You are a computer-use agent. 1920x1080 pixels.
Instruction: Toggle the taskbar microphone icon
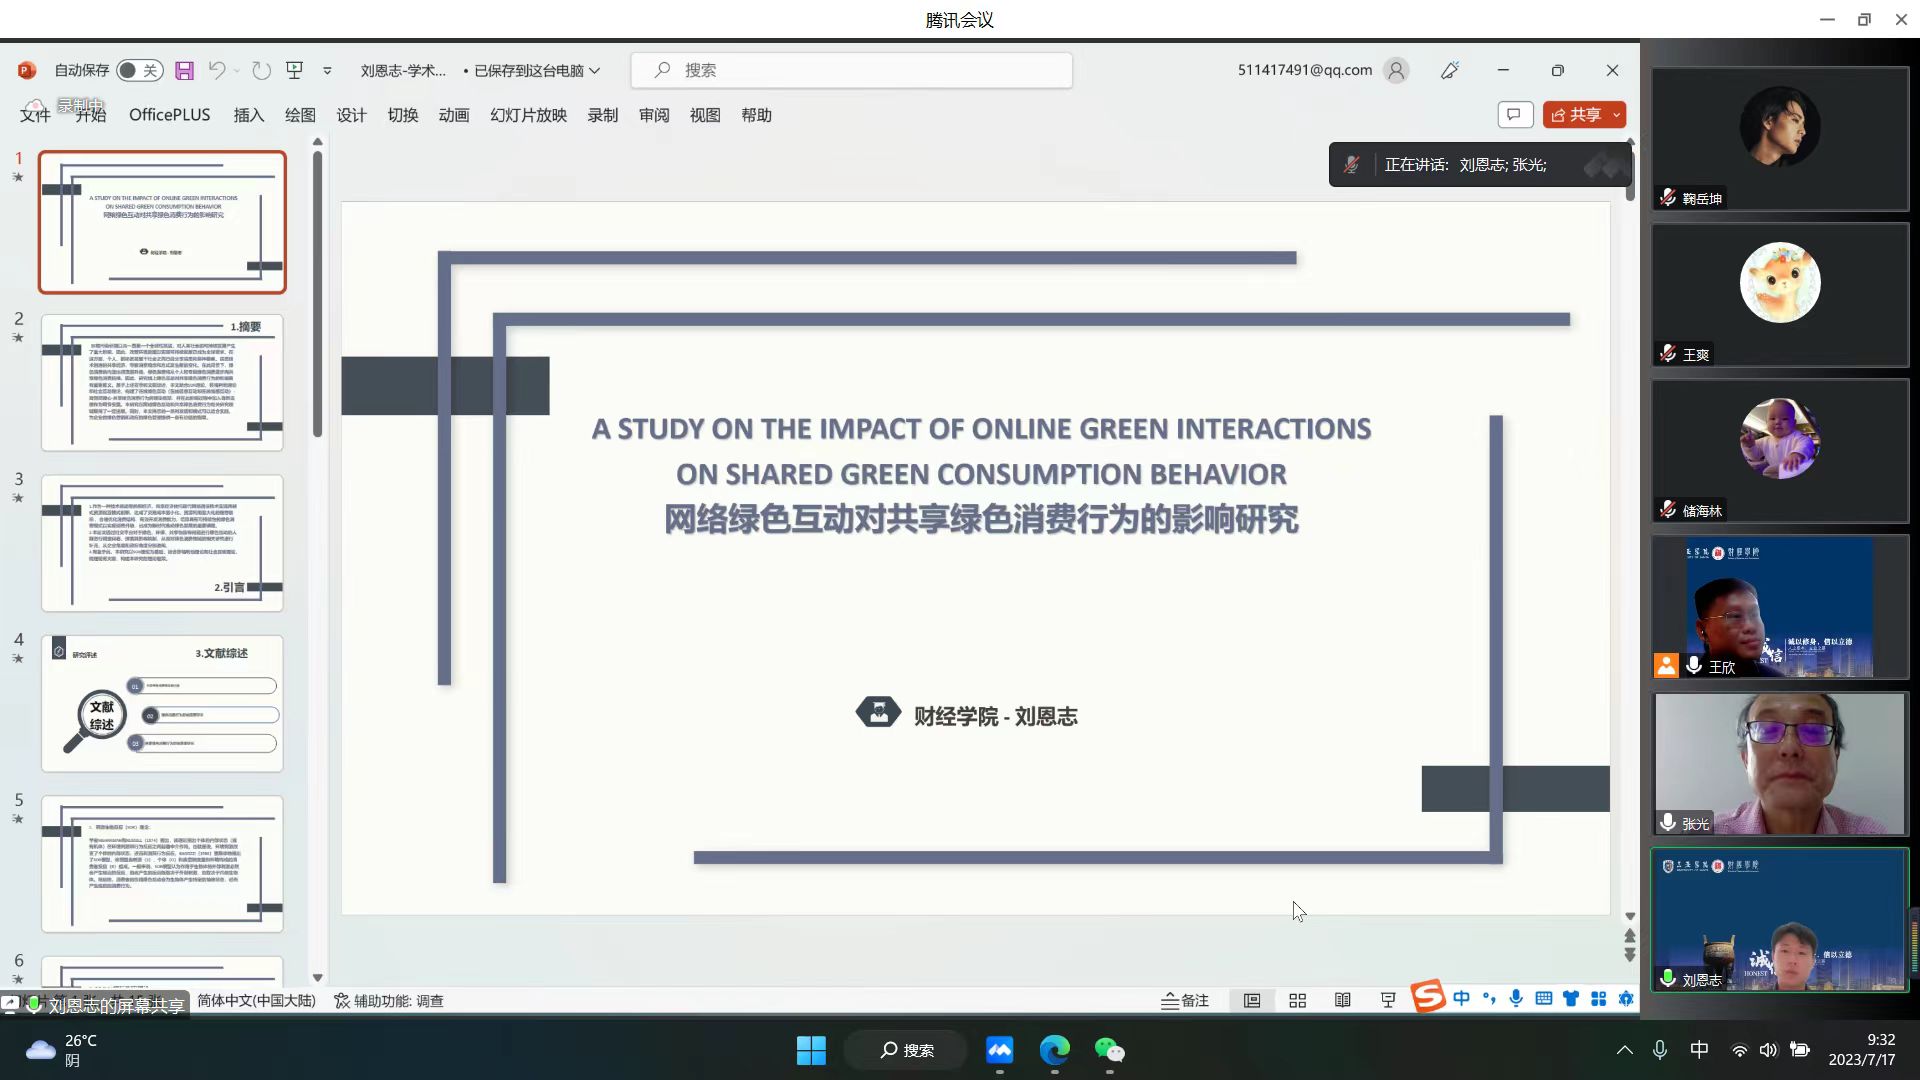(x=1660, y=1050)
